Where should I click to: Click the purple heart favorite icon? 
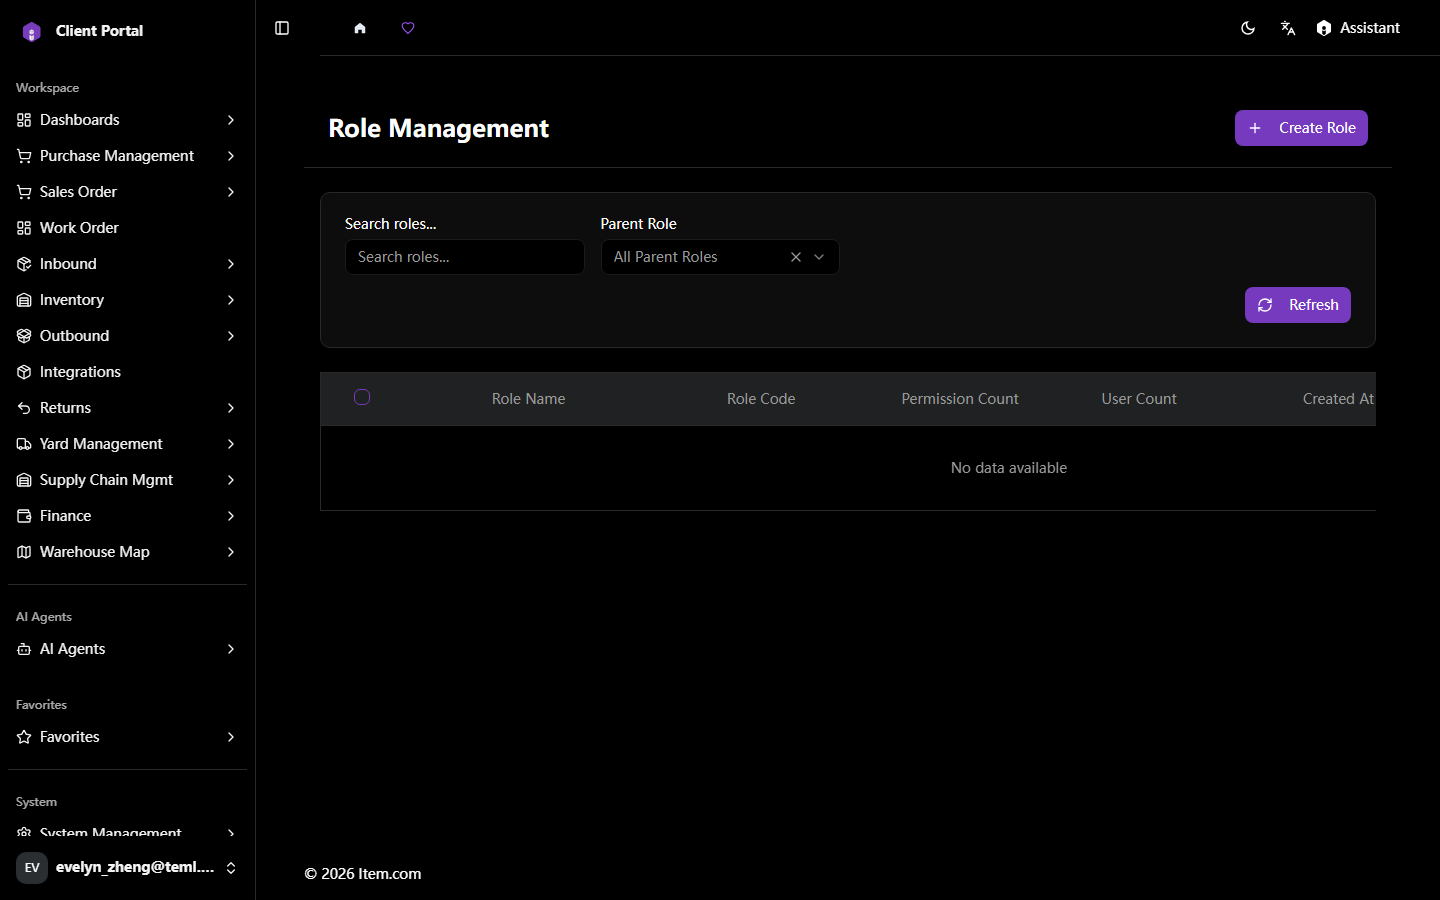tap(408, 28)
